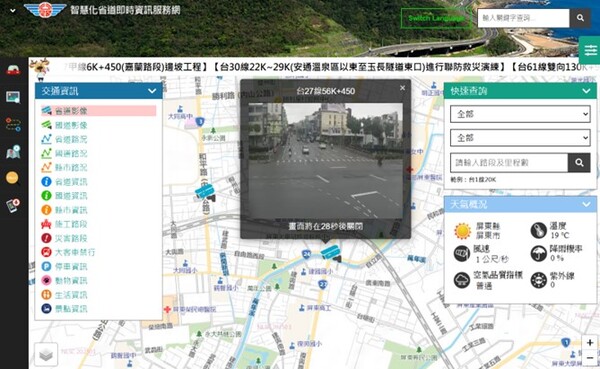Click the 畫面將在28秒後關閉 countdown text
600x369 pixels.
click(x=326, y=226)
